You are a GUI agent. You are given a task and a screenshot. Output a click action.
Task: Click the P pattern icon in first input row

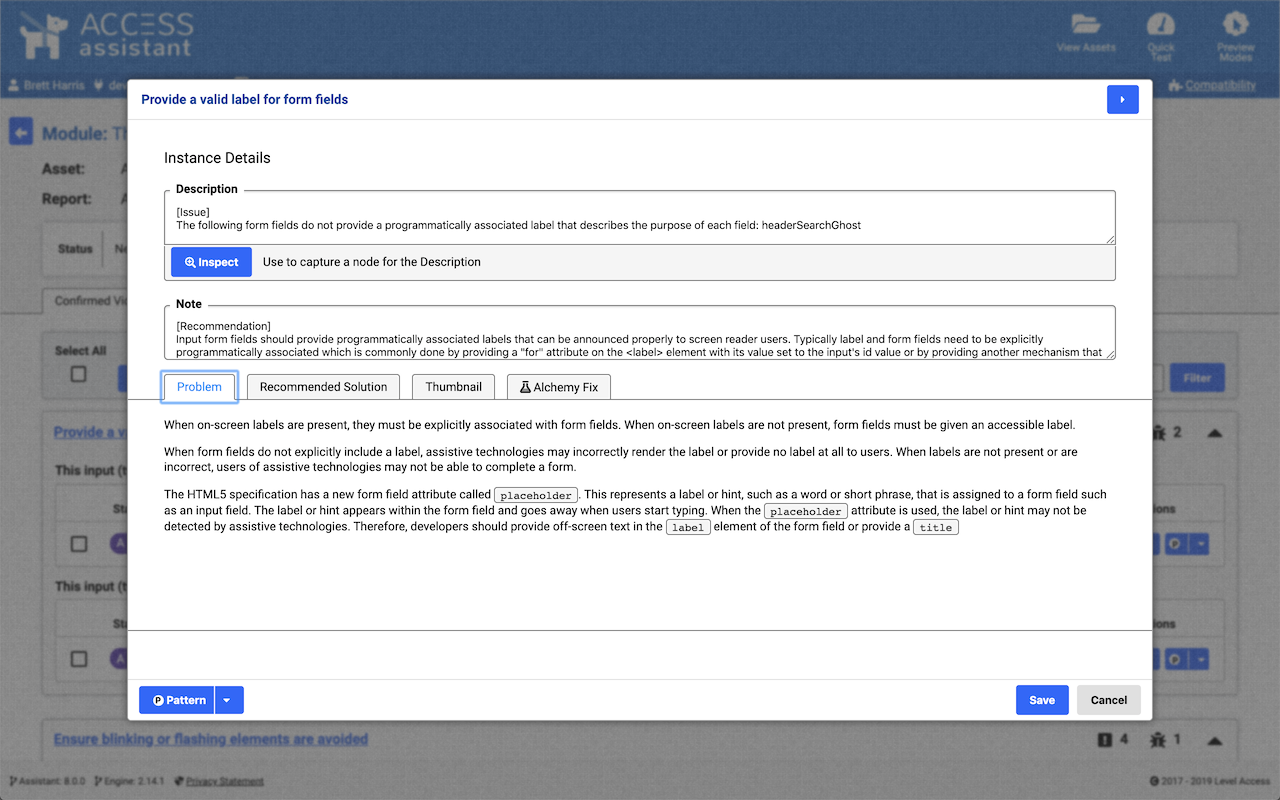pos(1175,545)
